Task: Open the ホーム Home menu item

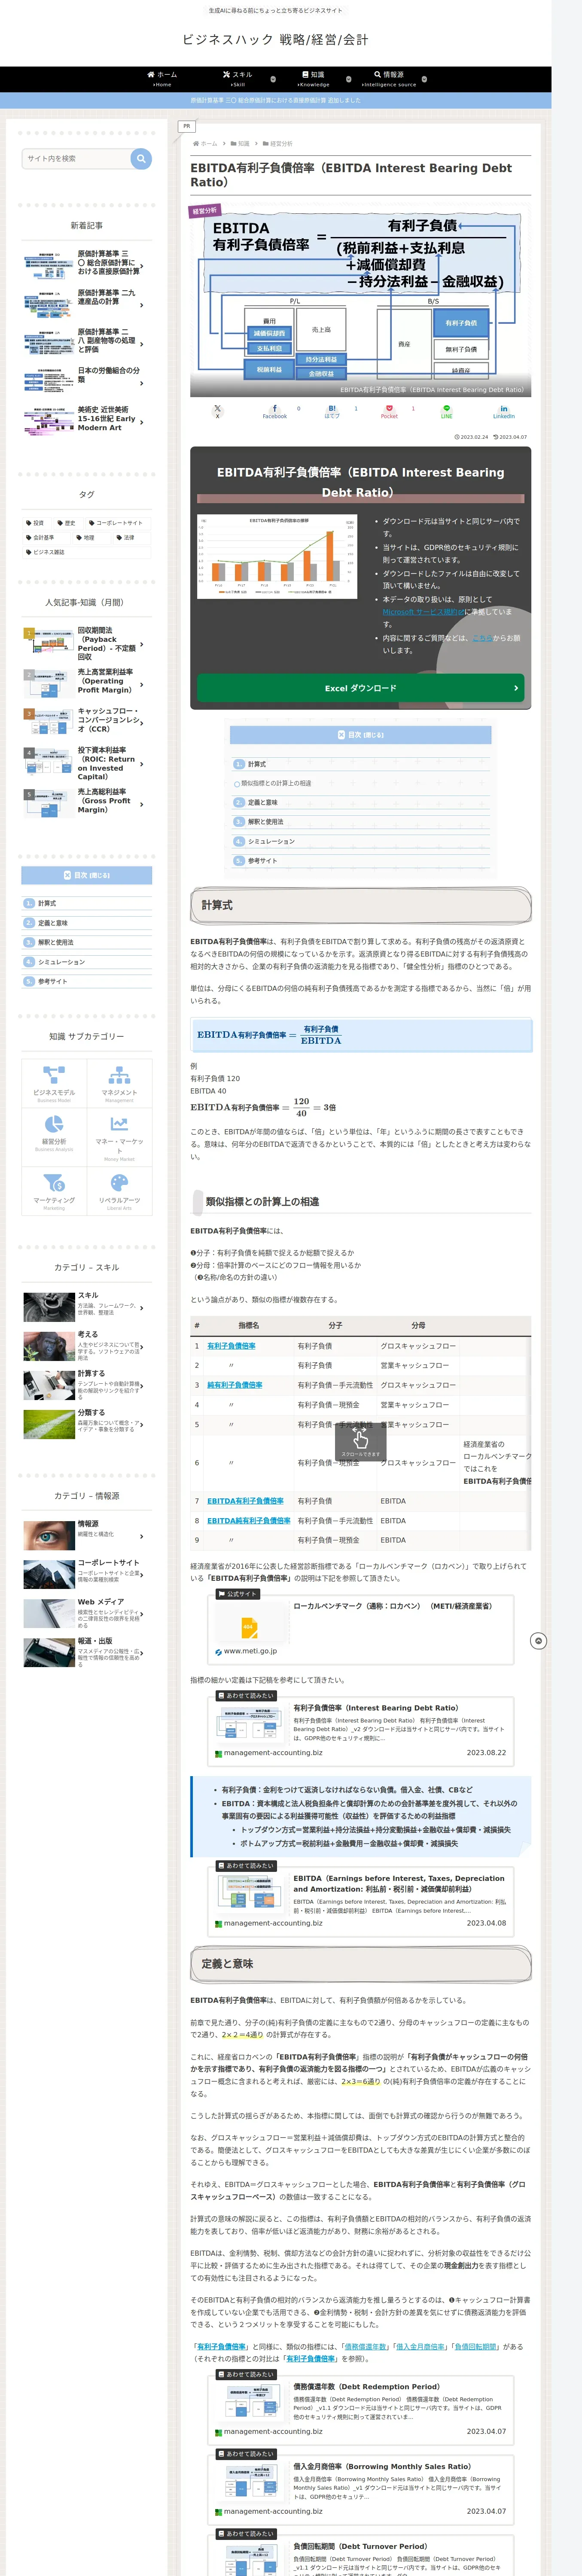Action: (162, 79)
